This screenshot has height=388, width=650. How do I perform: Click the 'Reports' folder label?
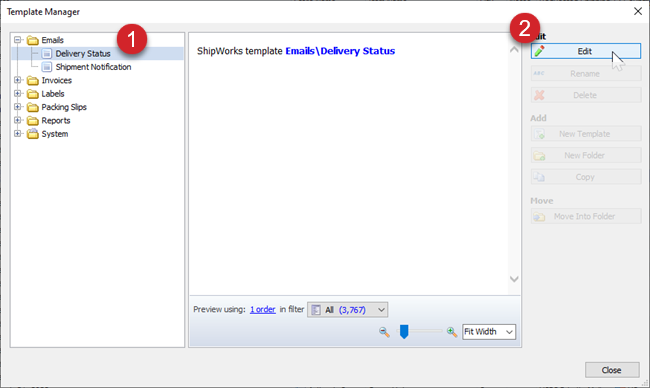pos(56,121)
